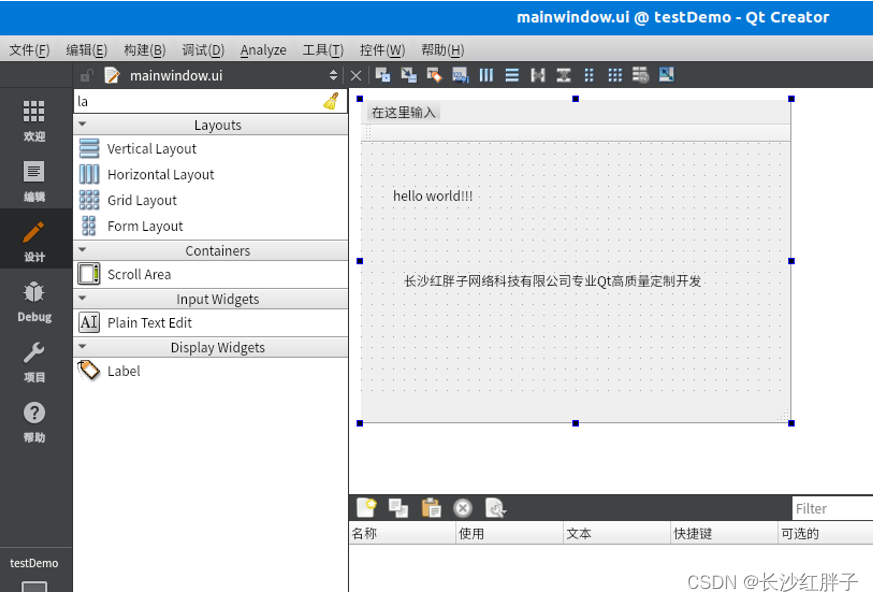Select the 长沙红胖子 company label on form

point(552,281)
